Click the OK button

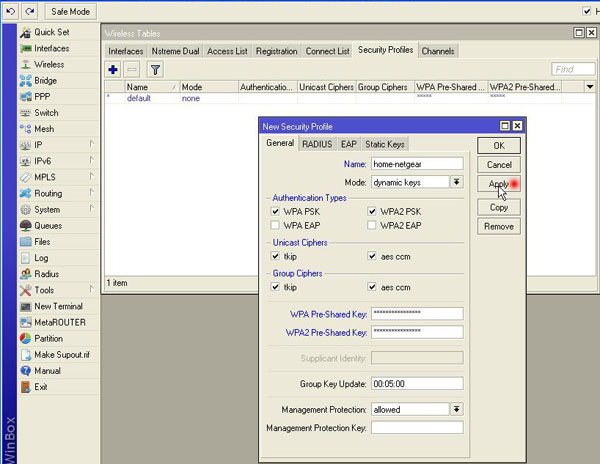(x=499, y=146)
